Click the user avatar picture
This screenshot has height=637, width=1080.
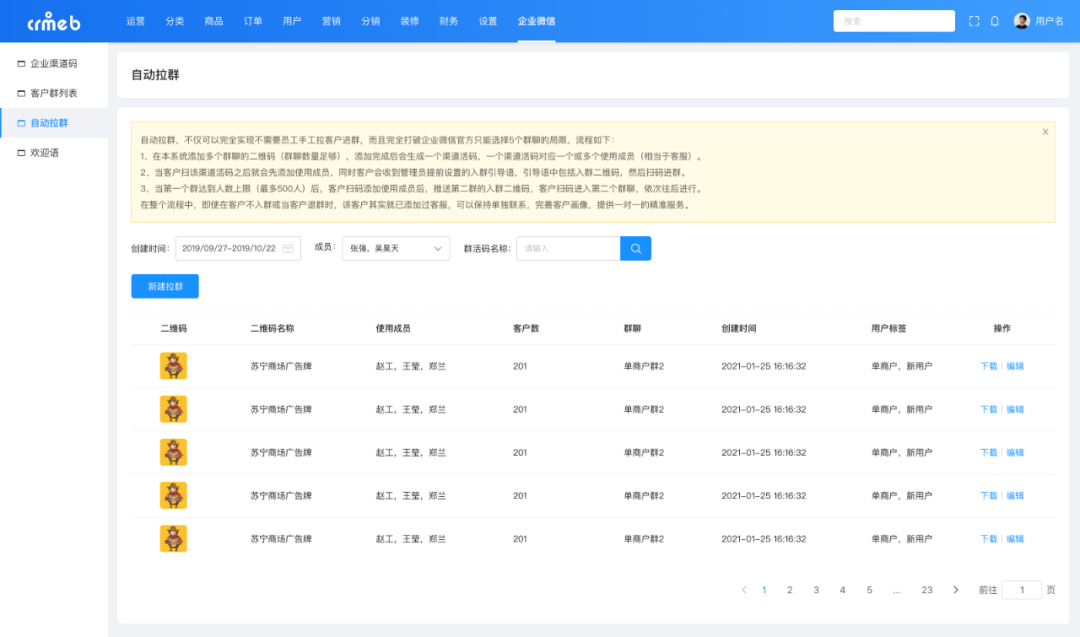(1021, 21)
